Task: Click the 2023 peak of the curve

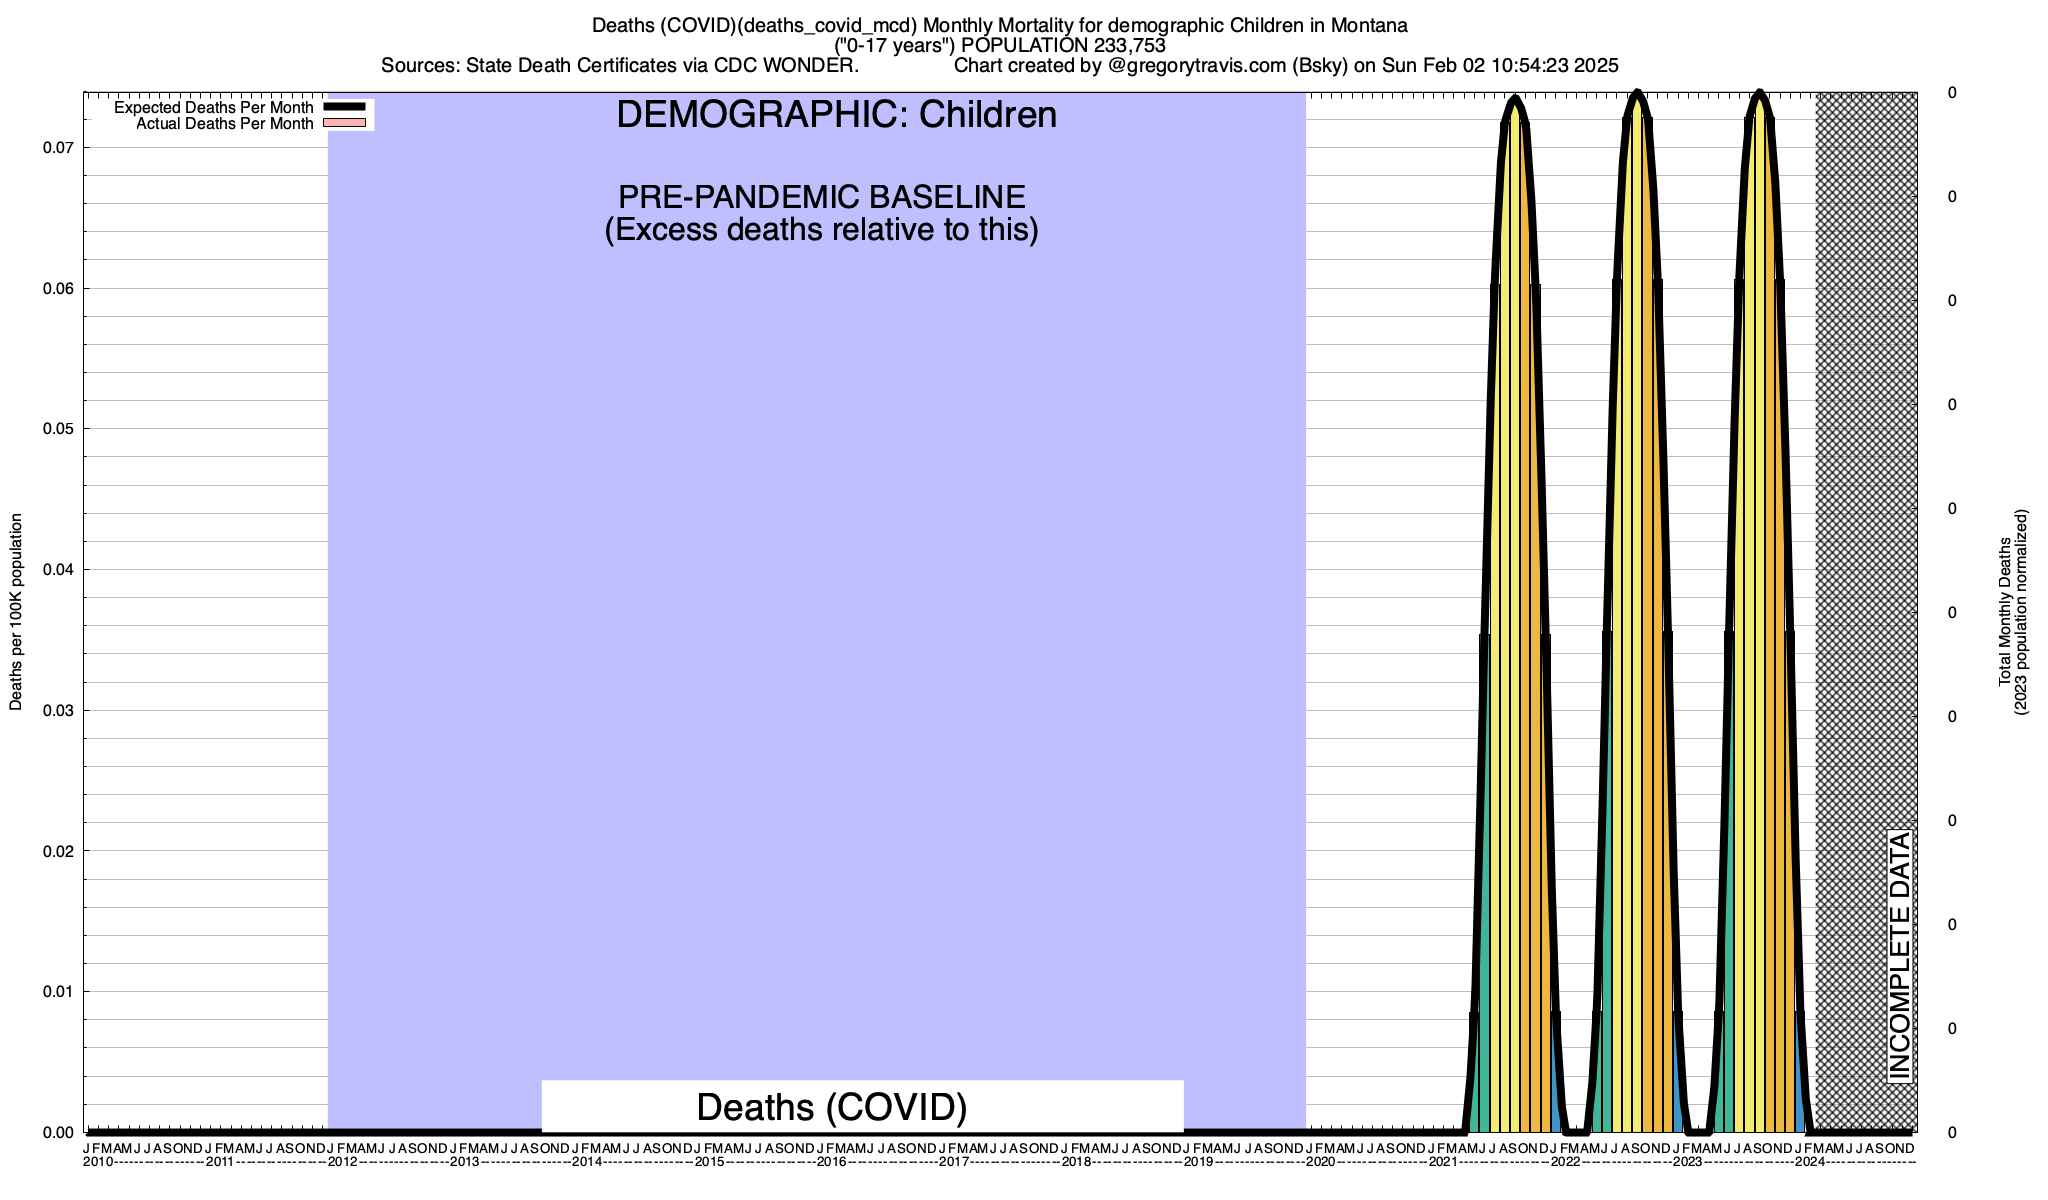Action: 1759,94
